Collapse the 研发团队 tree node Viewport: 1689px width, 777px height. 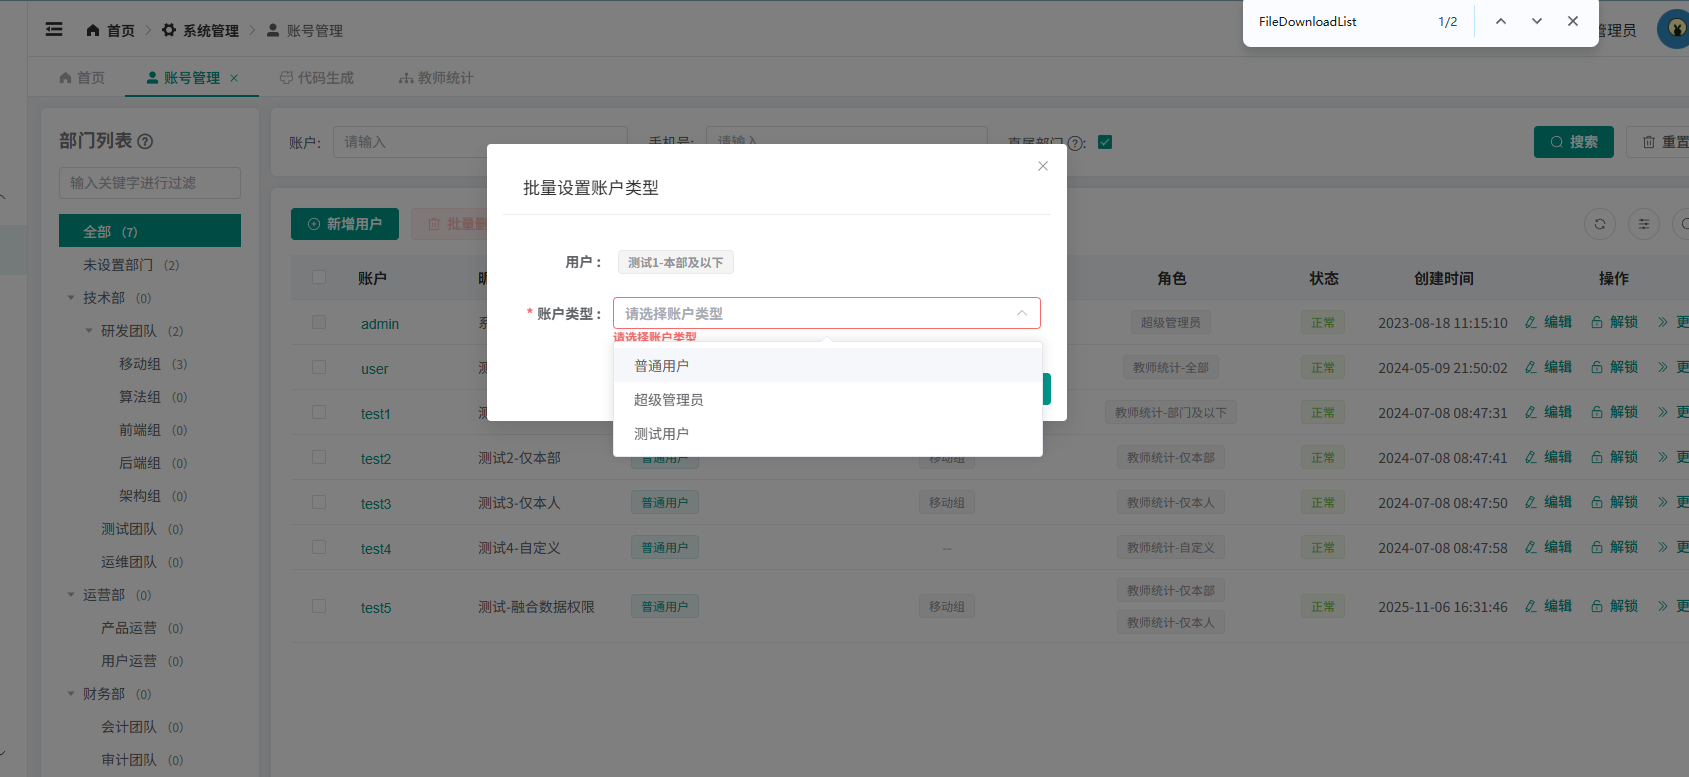(x=89, y=331)
